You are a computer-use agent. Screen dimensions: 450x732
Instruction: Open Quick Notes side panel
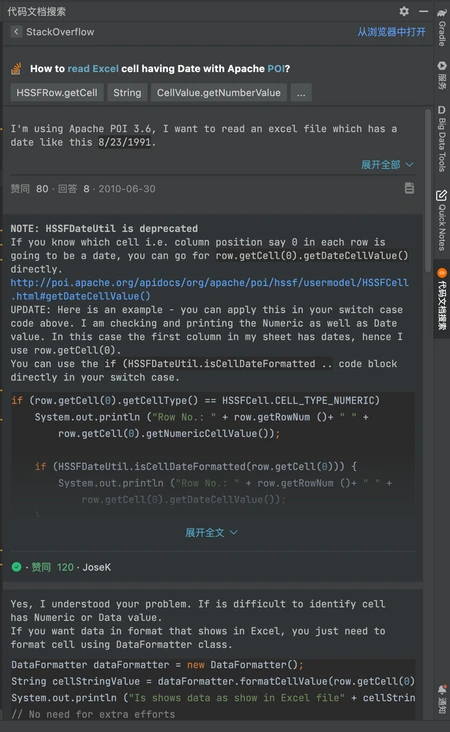pos(442,220)
